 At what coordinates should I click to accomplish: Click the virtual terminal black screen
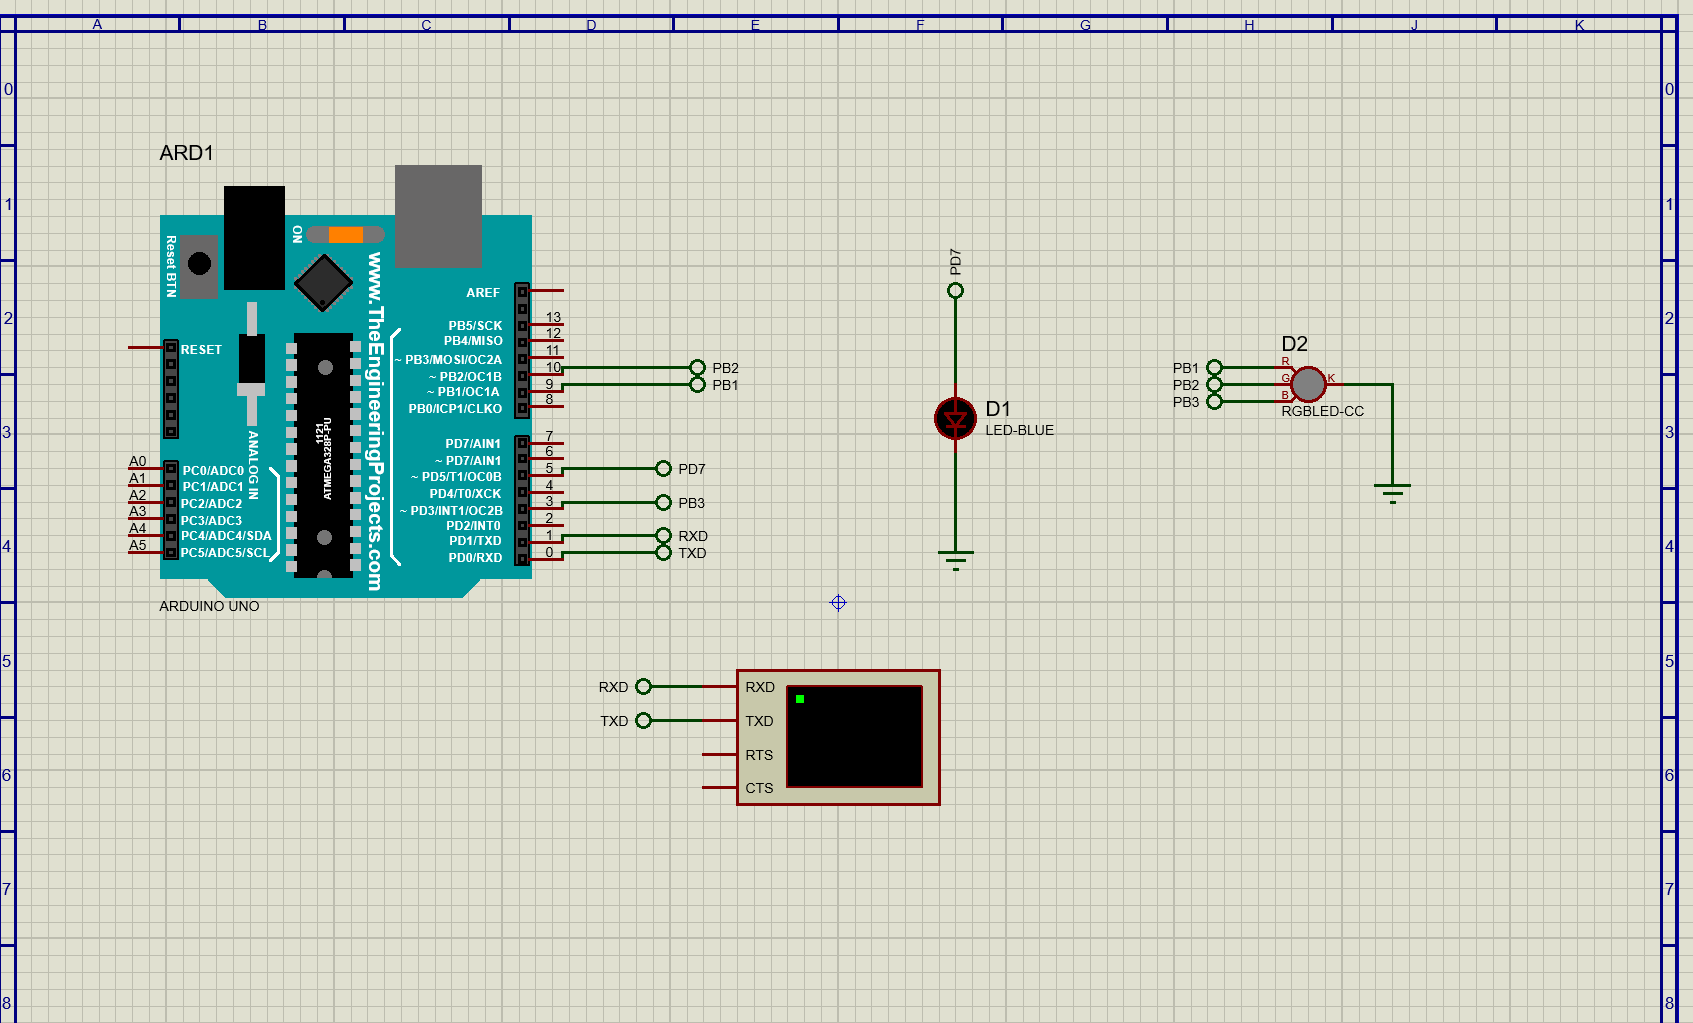pyautogui.click(x=855, y=737)
